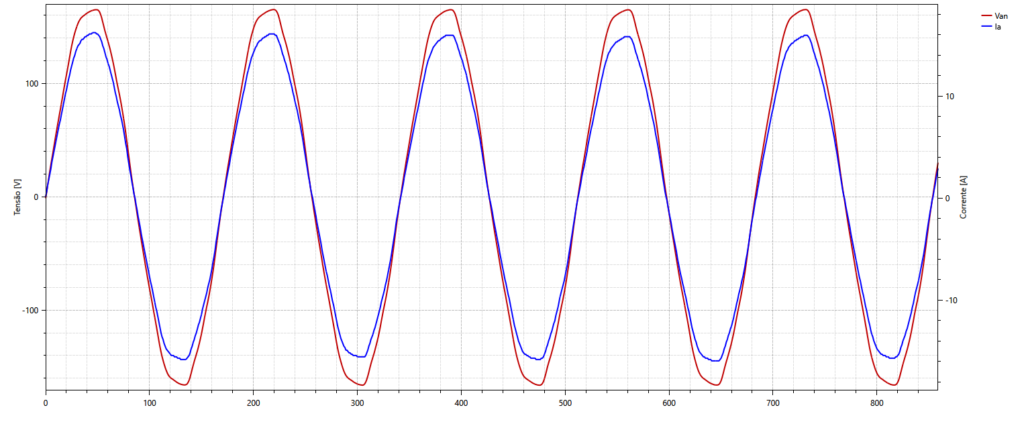Click the 10 tick on the current axis
The height and width of the screenshot is (422, 1024).
(949, 97)
